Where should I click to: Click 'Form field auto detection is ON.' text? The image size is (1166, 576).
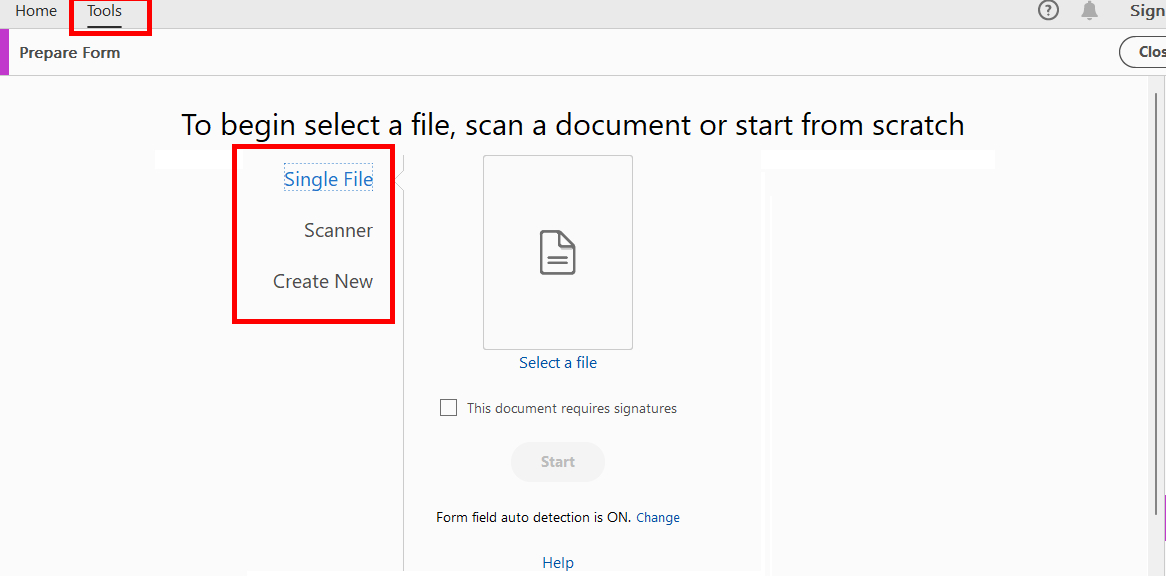pyautogui.click(x=533, y=517)
